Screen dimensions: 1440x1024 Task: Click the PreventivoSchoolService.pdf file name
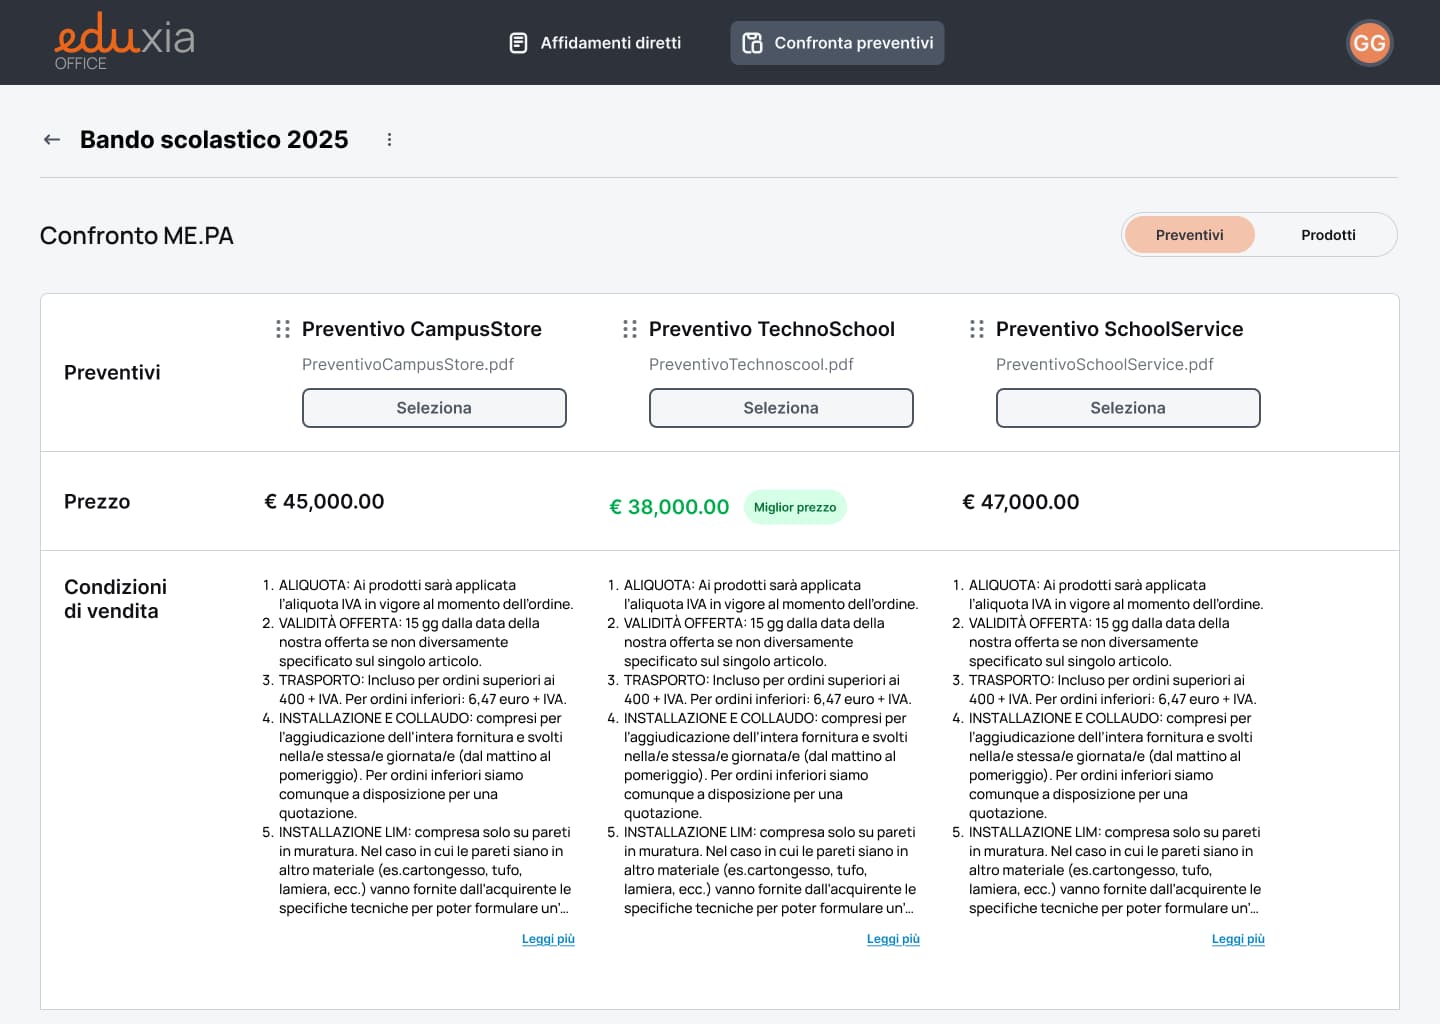pos(1104,364)
